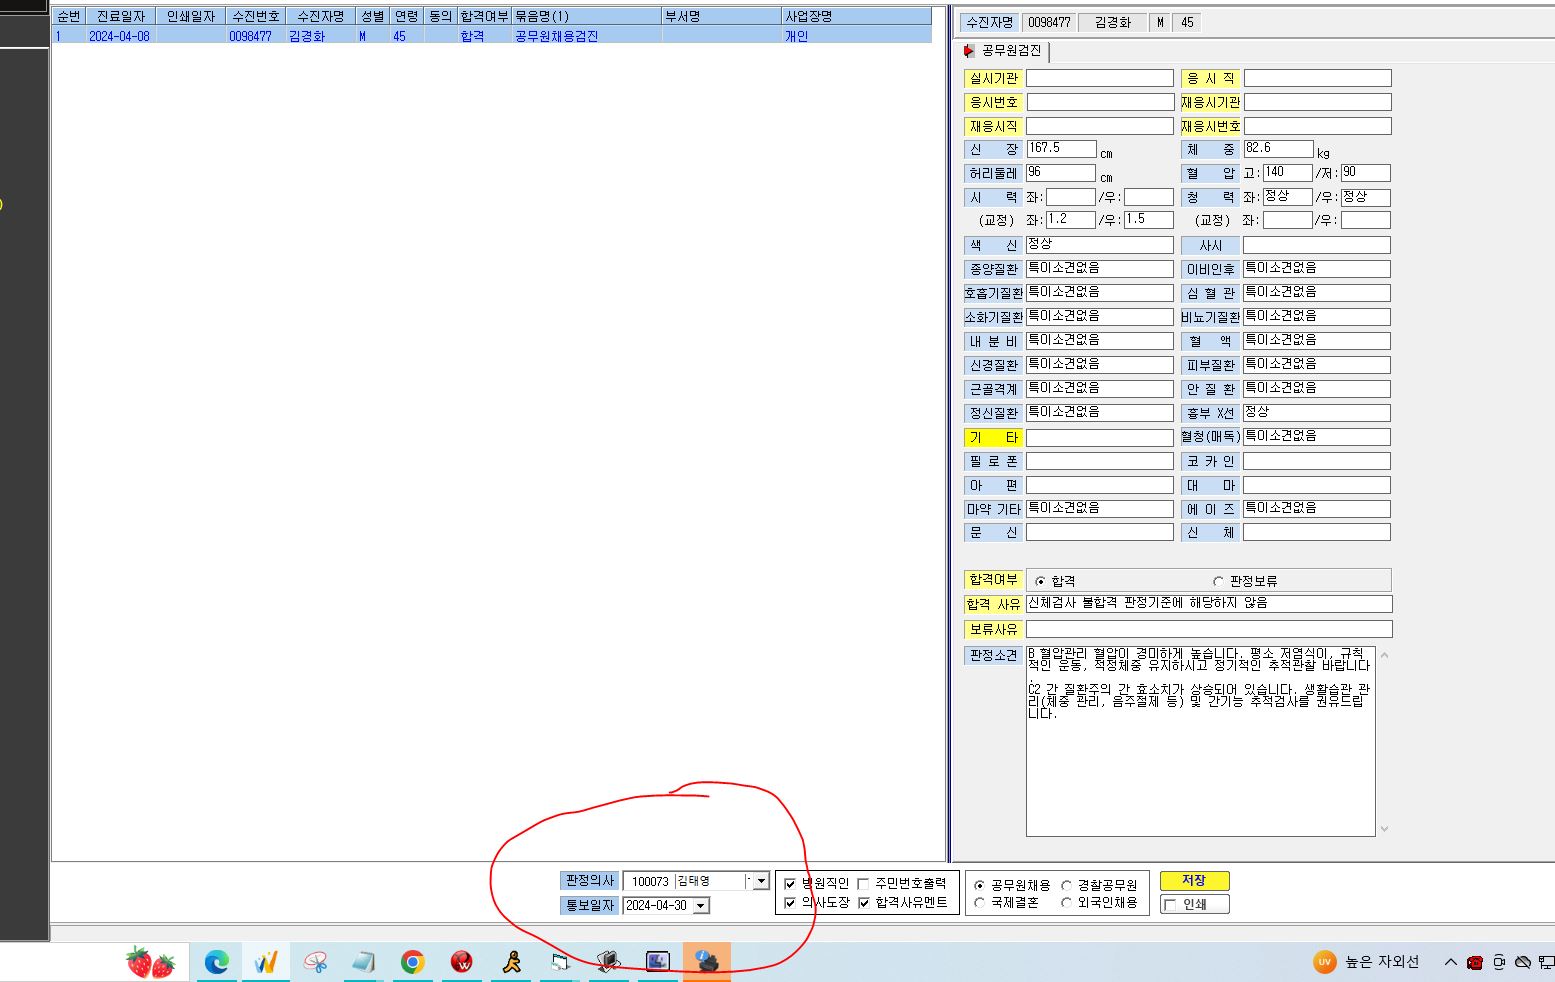This screenshot has height=982, width=1555.
Task: Open the notepad icon in the taskbar
Action: click(x=364, y=962)
